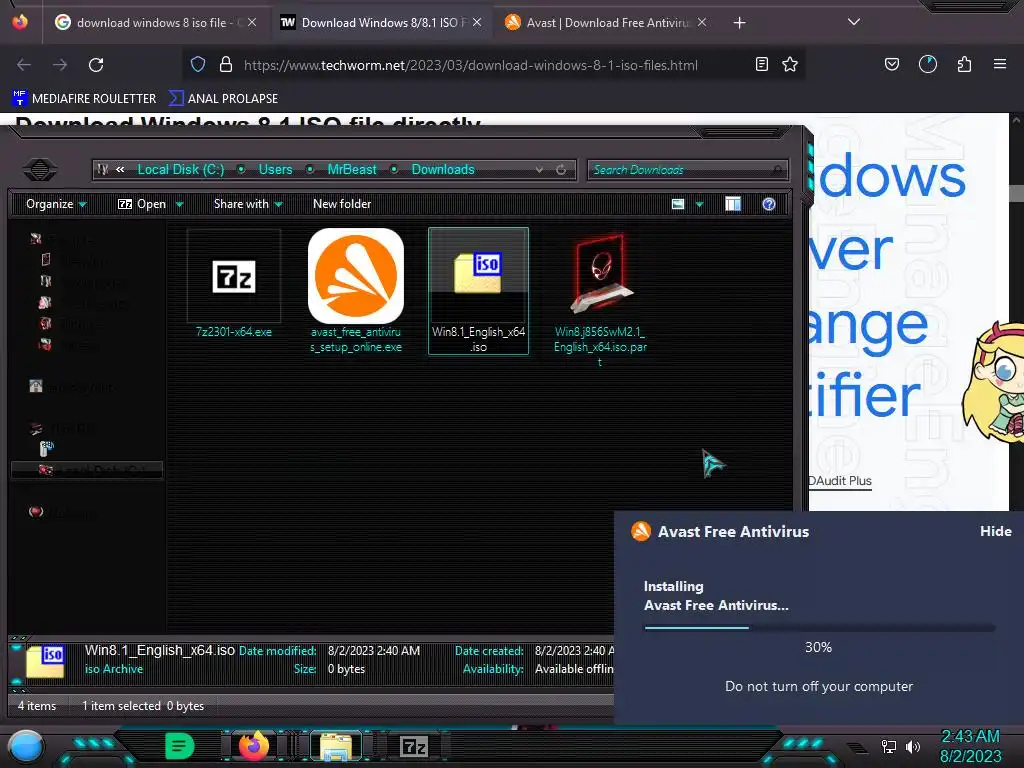
Task: Select the 7z2301-x64.exe file
Action: [x=234, y=284]
